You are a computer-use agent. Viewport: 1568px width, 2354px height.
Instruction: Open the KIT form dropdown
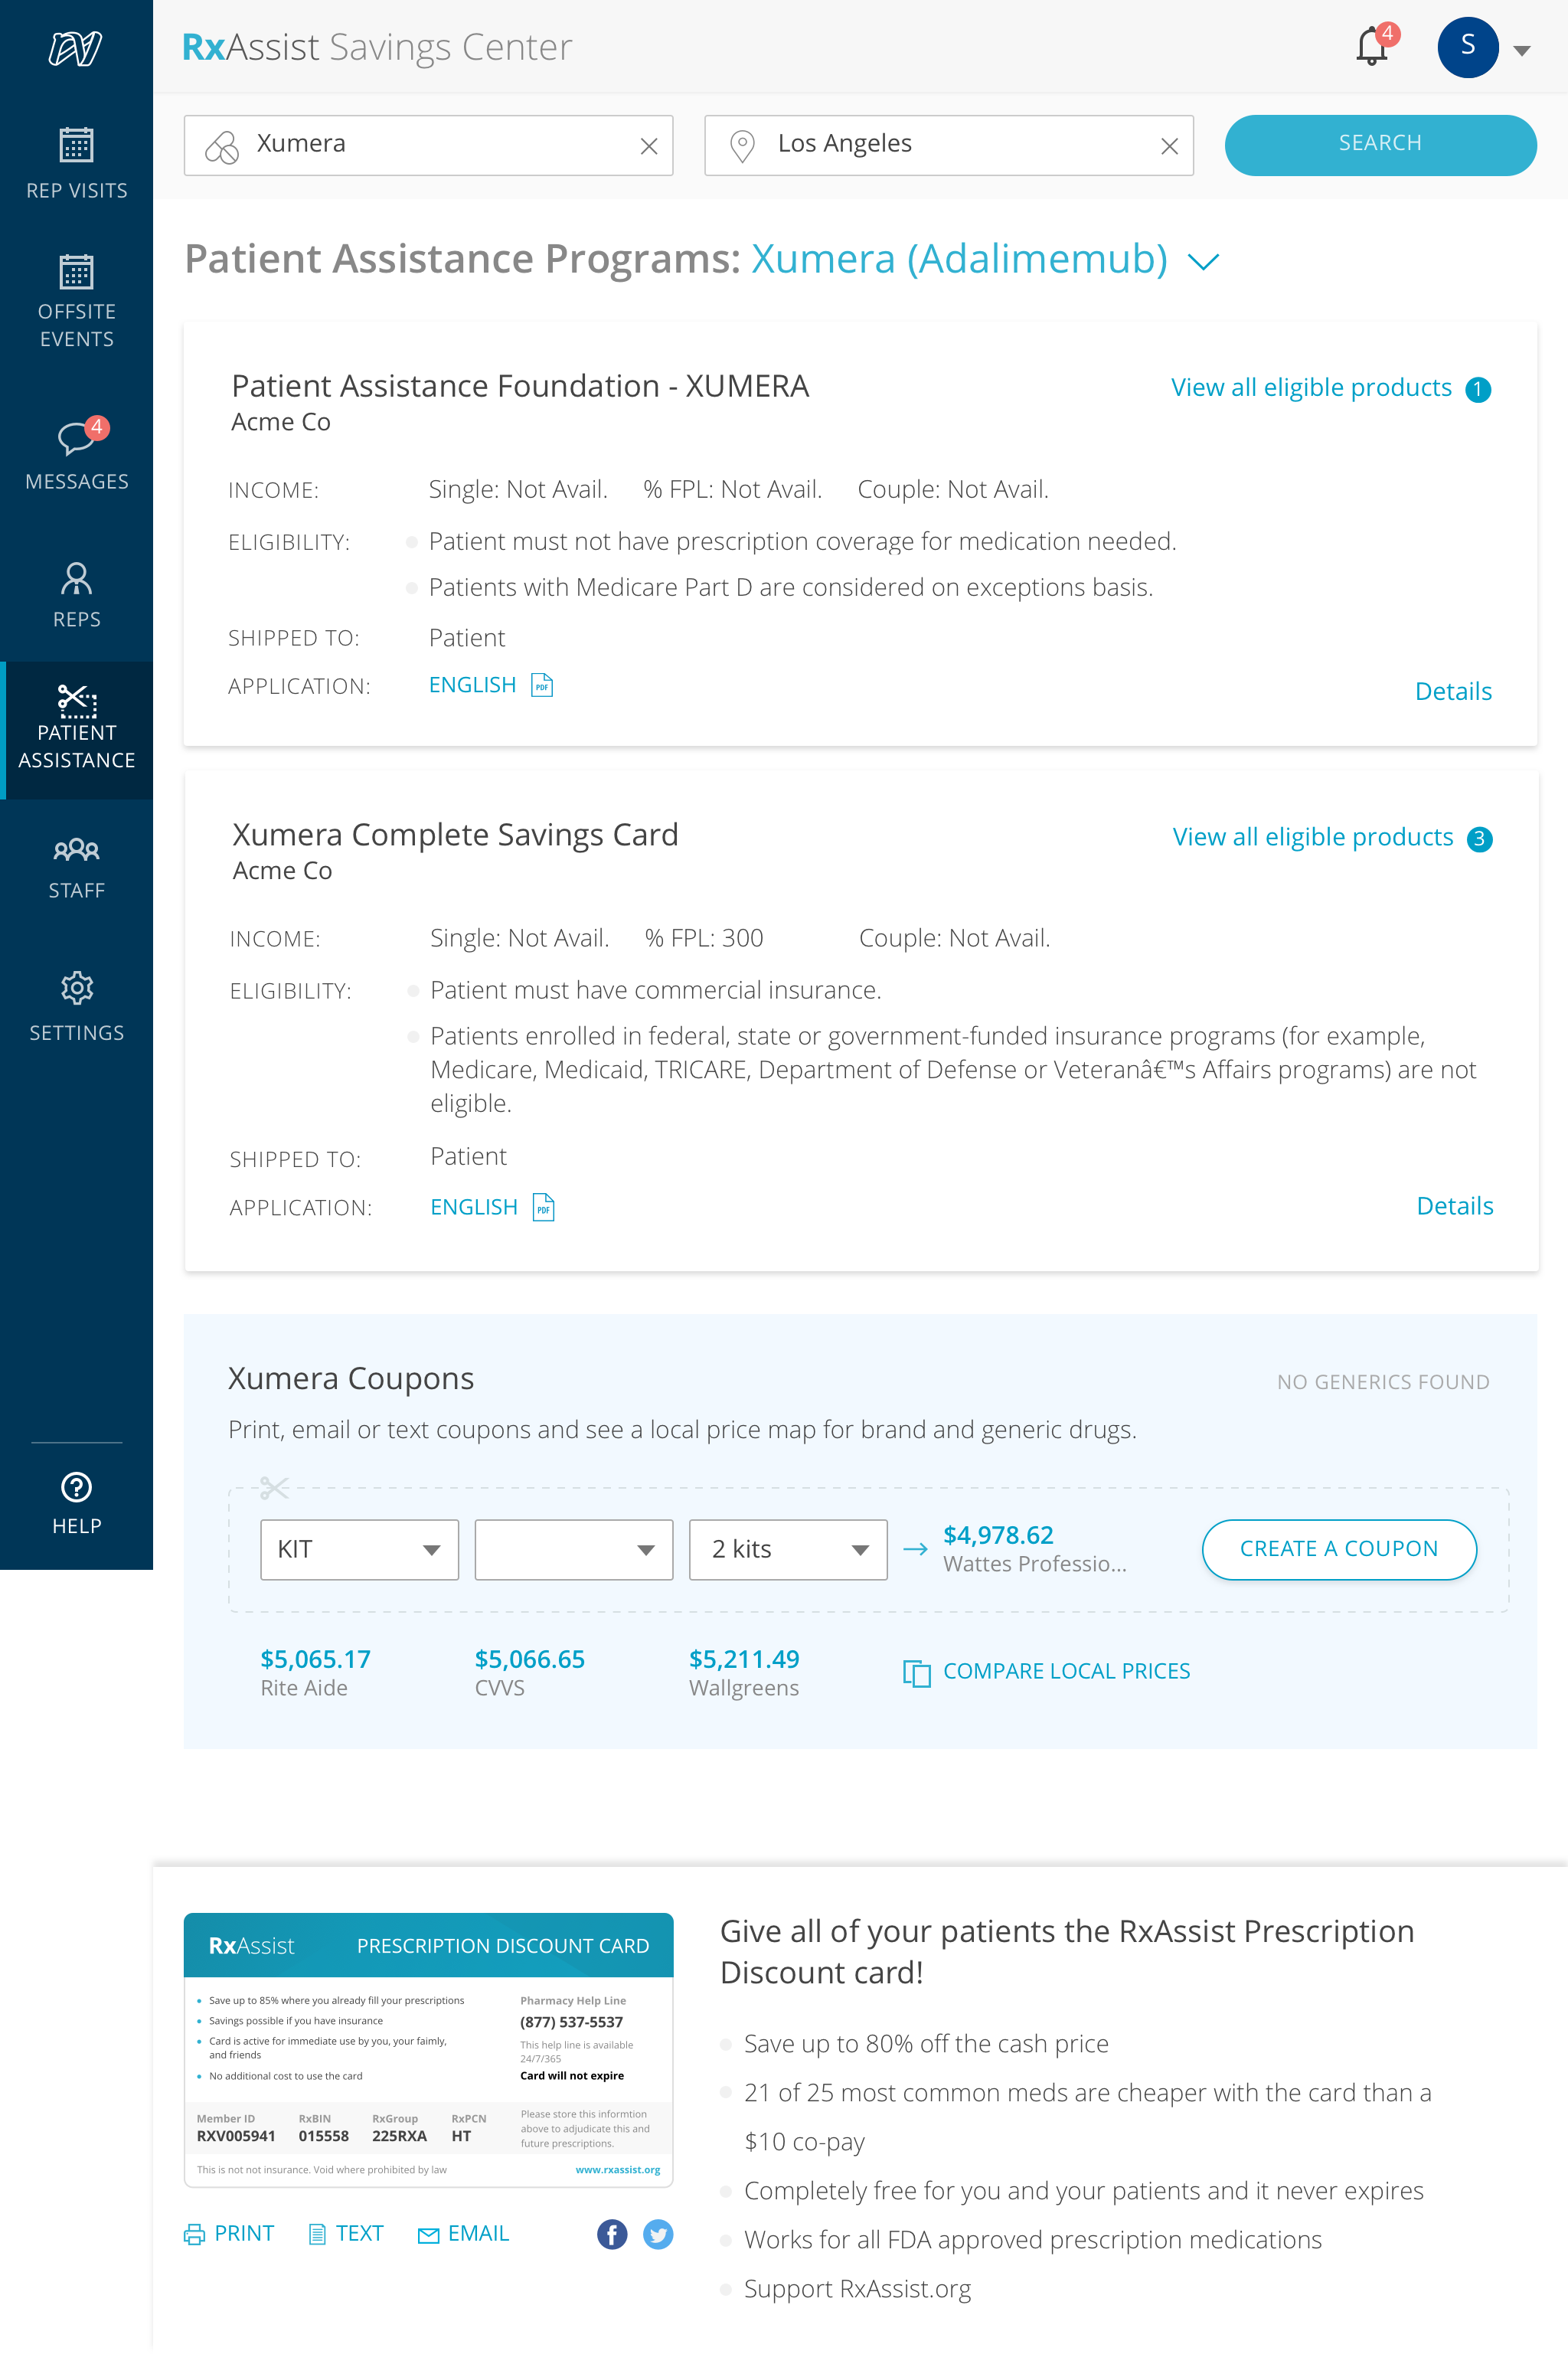click(x=359, y=1549)
